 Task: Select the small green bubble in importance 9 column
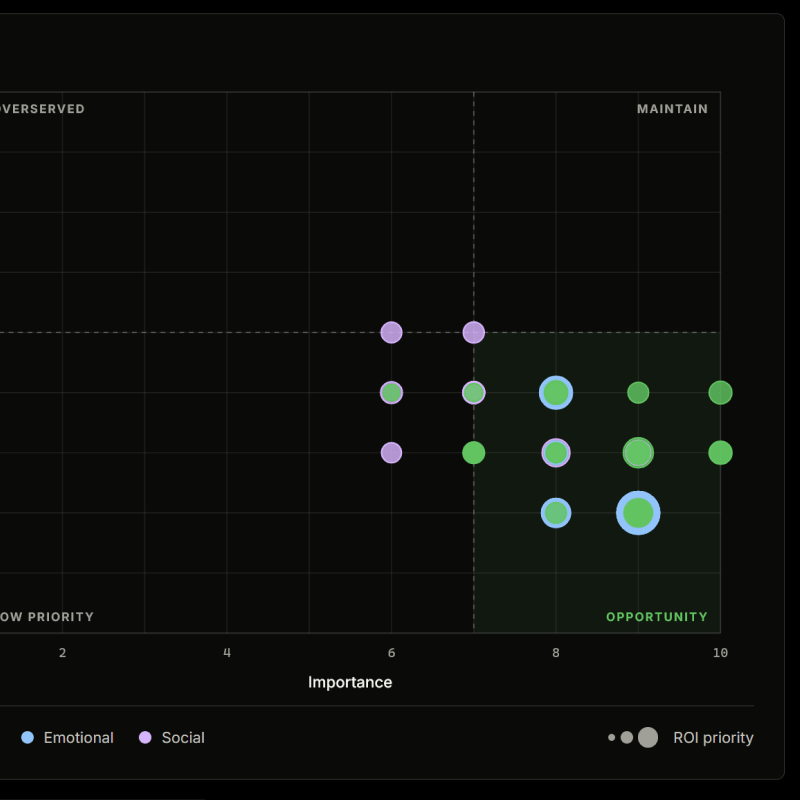coord(638,393)
